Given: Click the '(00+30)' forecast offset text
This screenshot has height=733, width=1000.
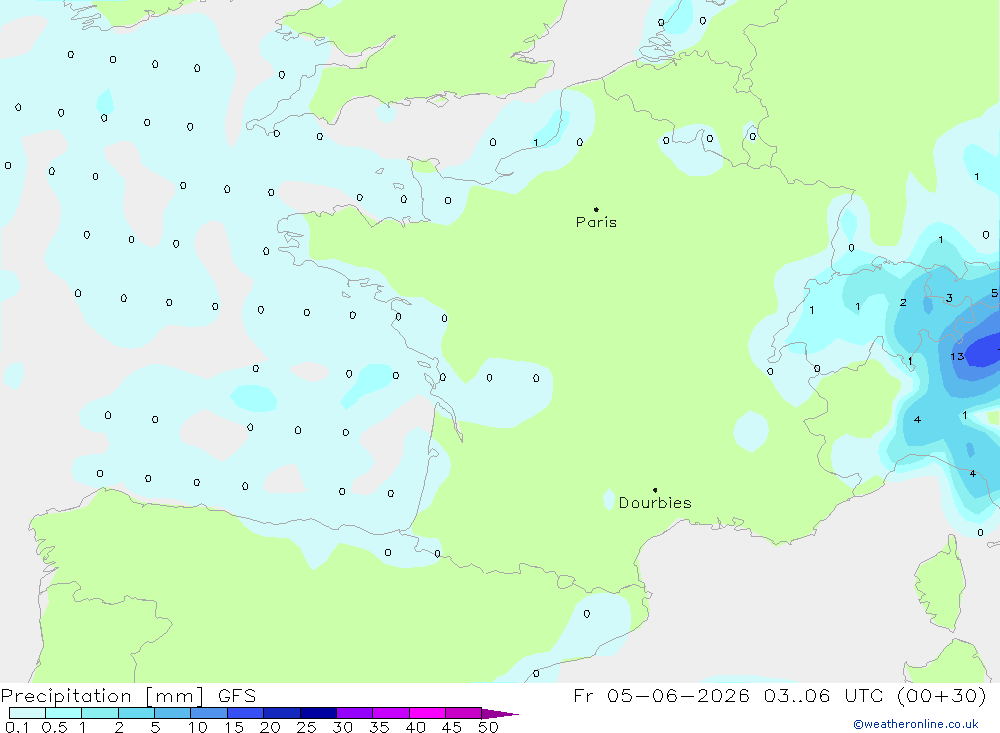Looking at the screenshot, I should 941,696.
